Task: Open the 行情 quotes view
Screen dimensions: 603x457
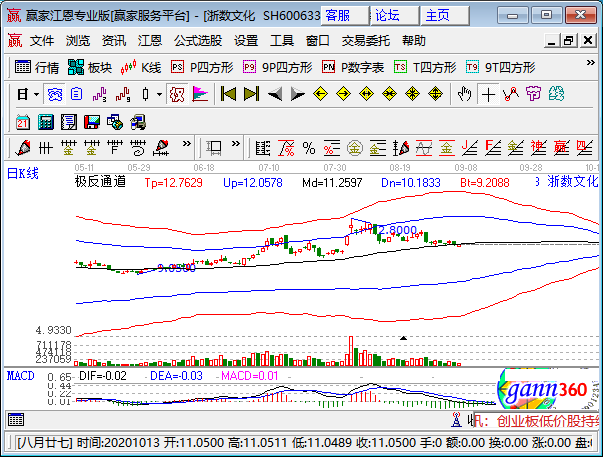Action: tap(37, 67)
